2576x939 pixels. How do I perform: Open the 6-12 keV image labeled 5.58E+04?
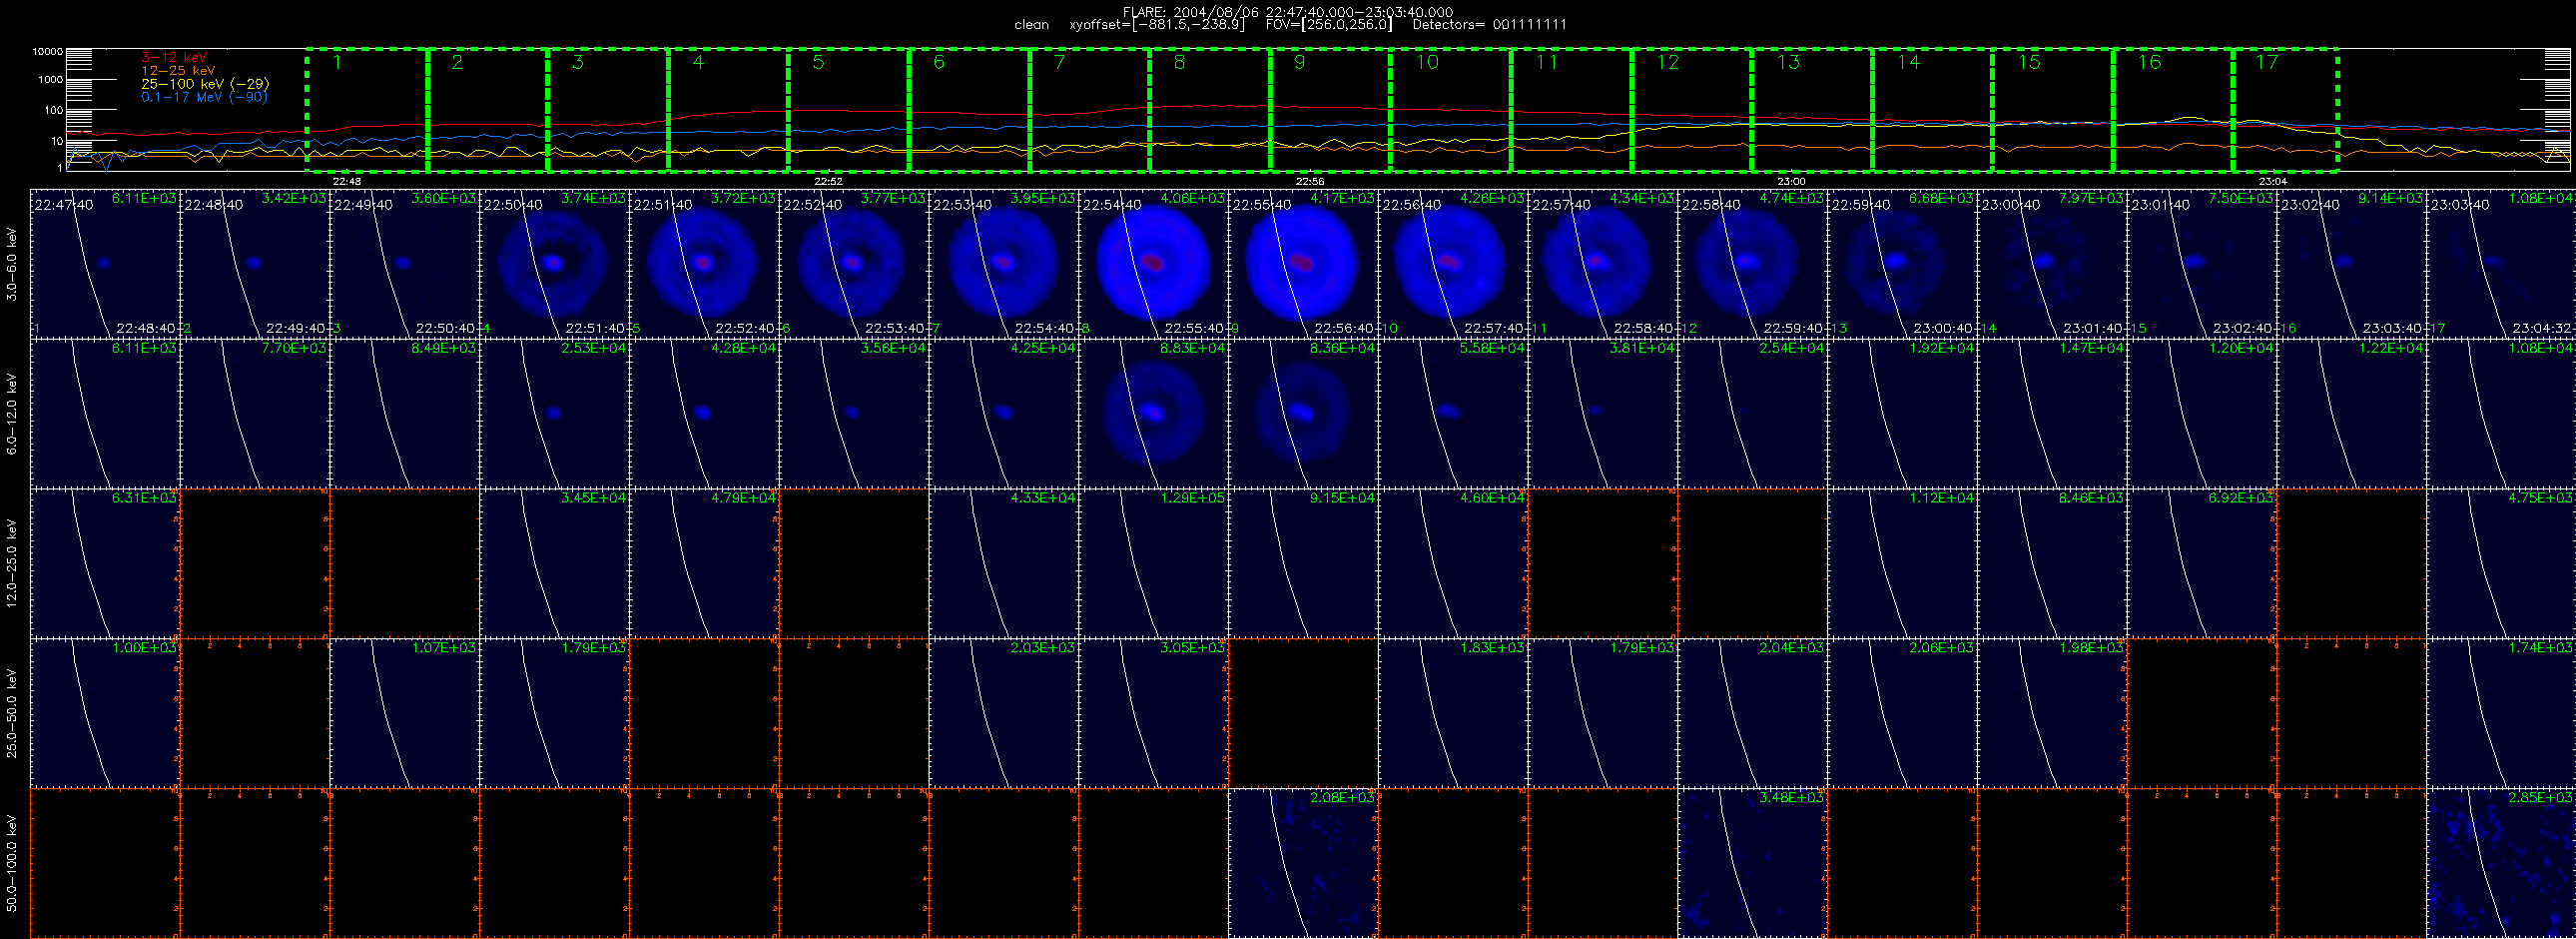click(x=1453, y=413)
